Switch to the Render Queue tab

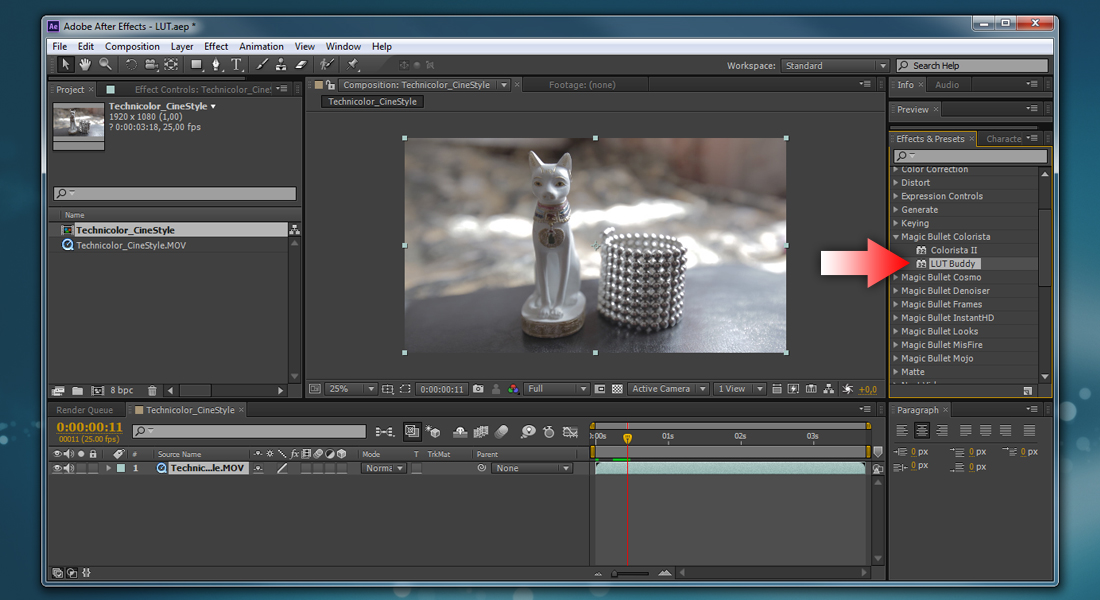point(84,410)
